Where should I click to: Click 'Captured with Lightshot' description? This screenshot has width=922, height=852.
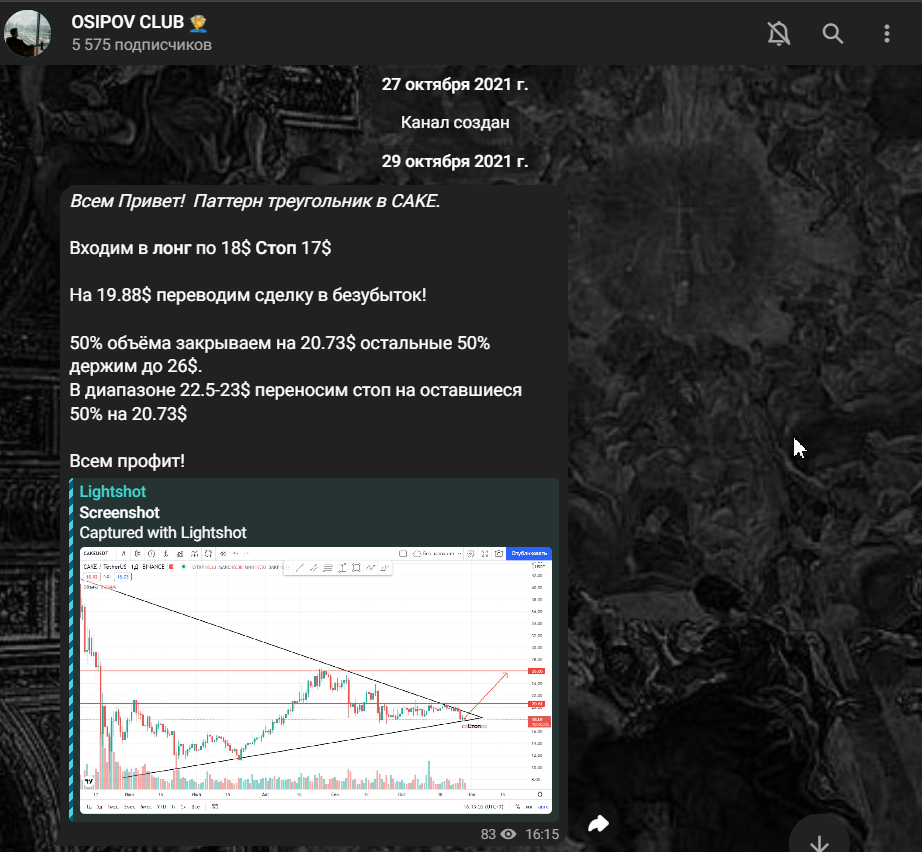[163, 533]
